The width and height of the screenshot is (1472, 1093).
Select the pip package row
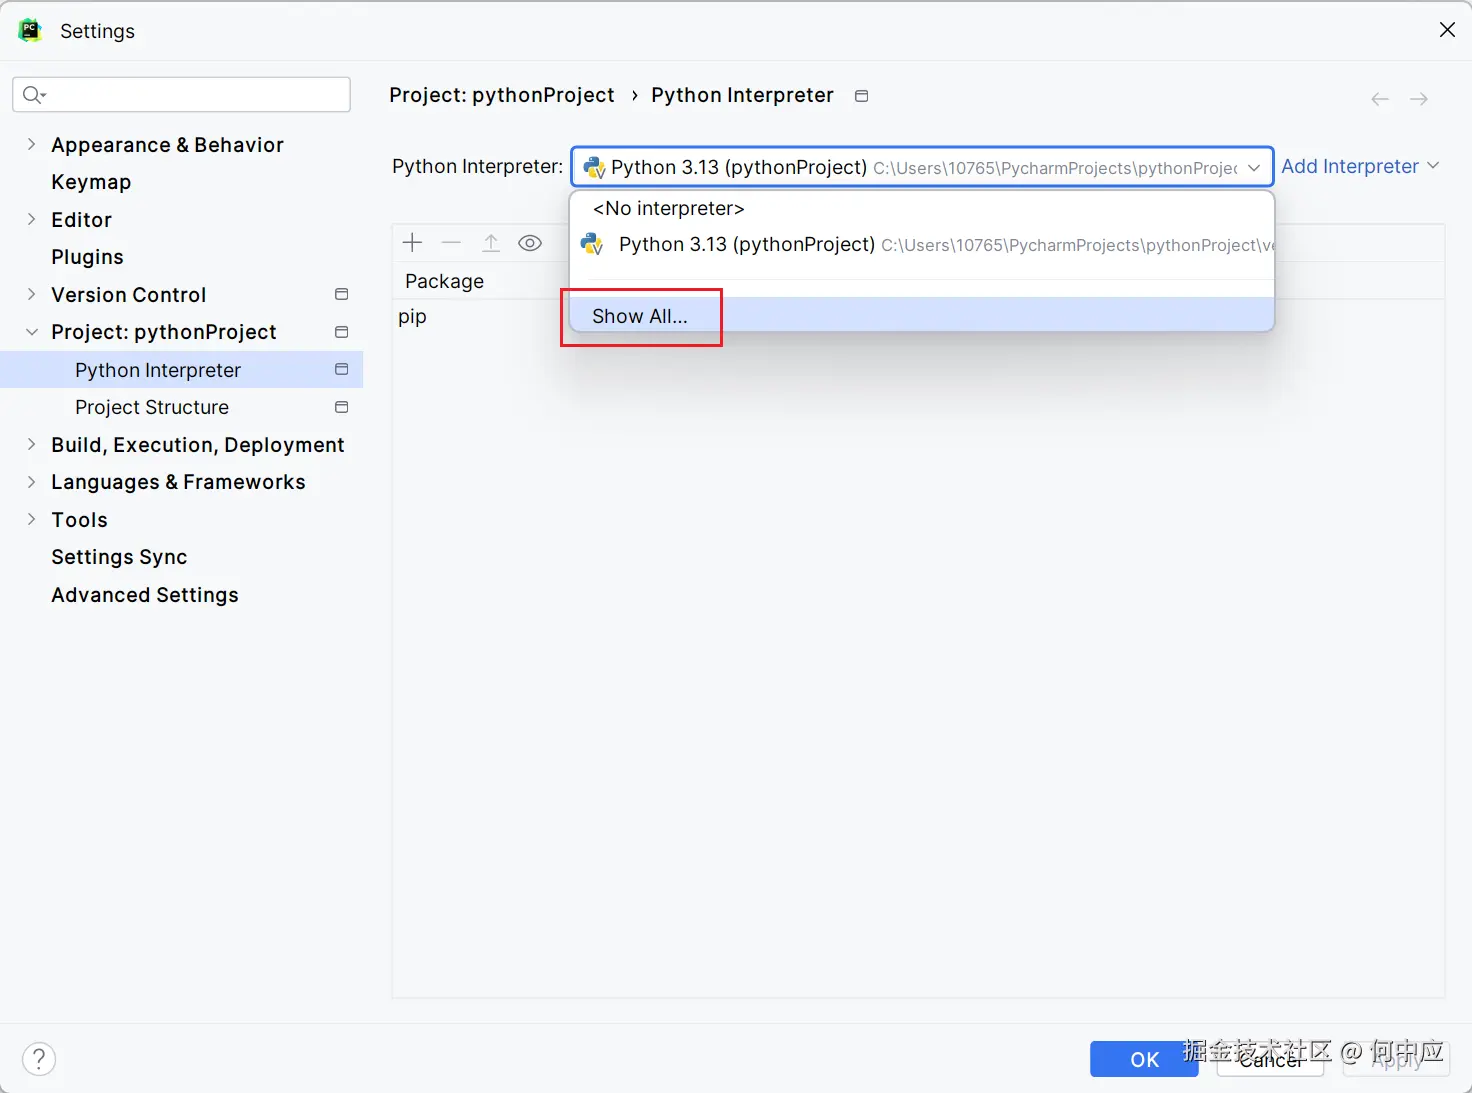413,317
